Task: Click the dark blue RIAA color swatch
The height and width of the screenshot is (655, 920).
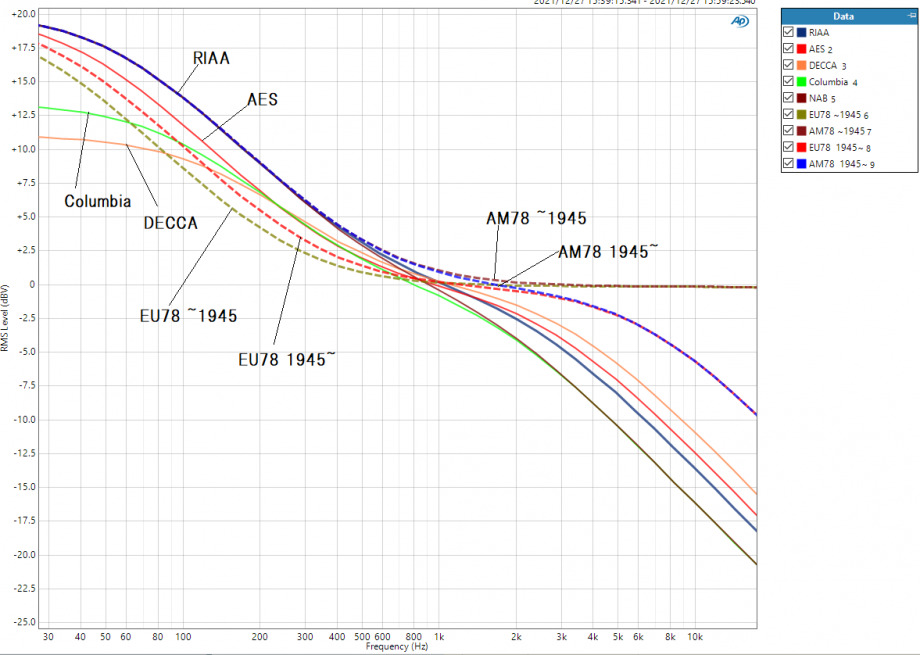Action: pos(801,32)
